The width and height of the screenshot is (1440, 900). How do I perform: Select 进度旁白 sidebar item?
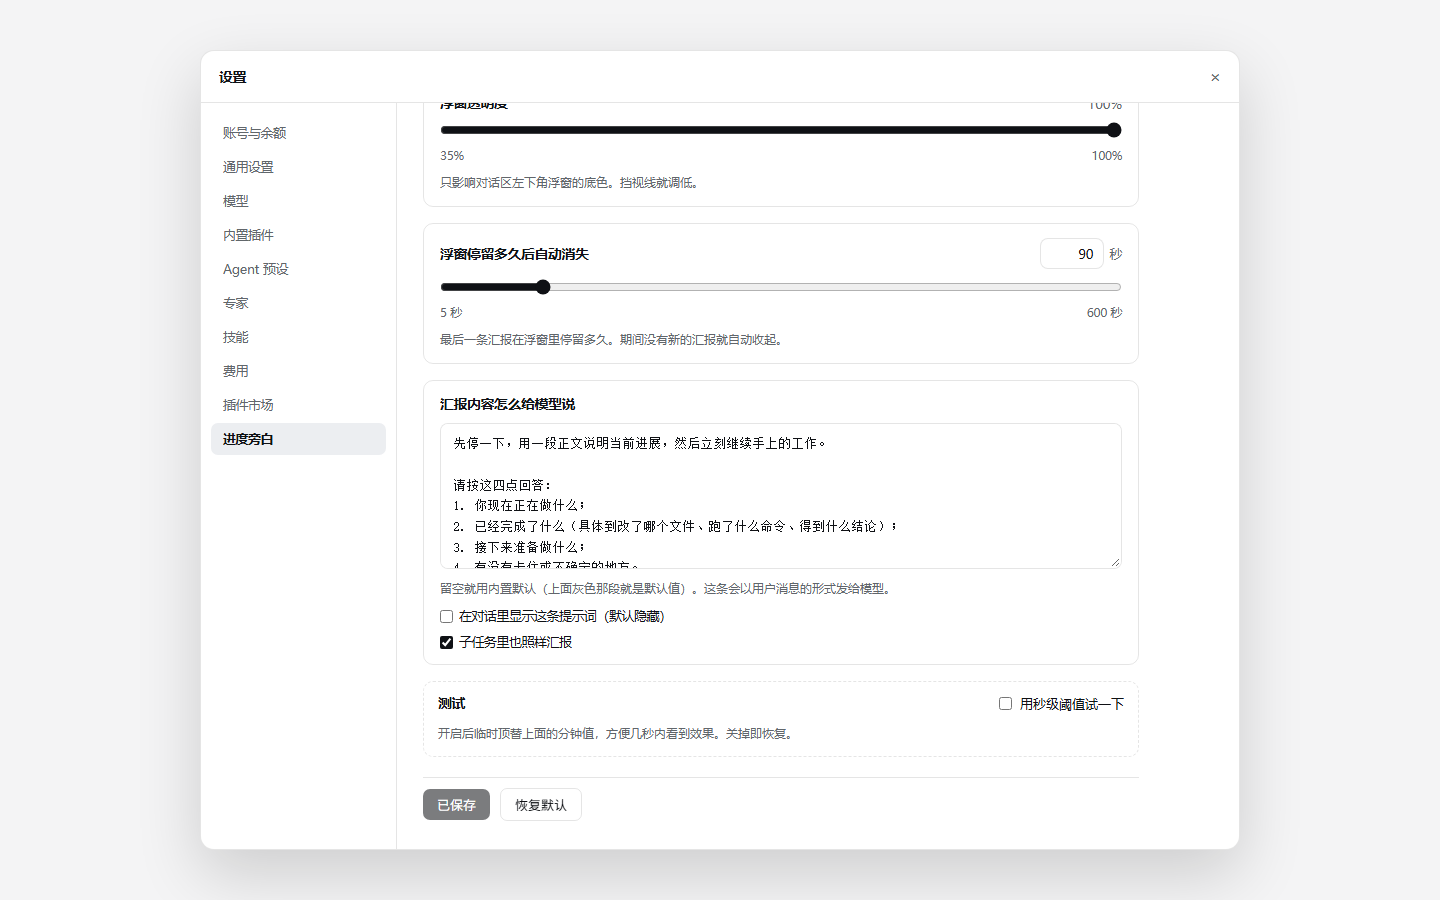tap(298, 439)
